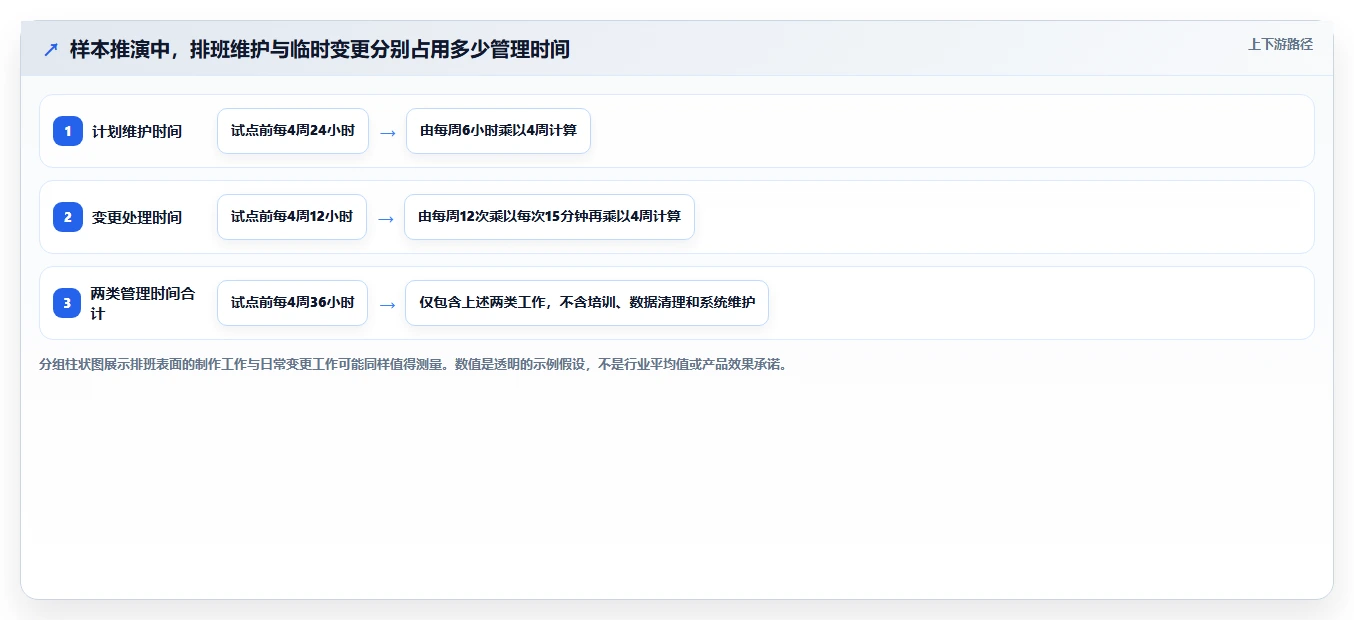Click the 试点前每4周24小时 chip

click(x=293, y=131)
